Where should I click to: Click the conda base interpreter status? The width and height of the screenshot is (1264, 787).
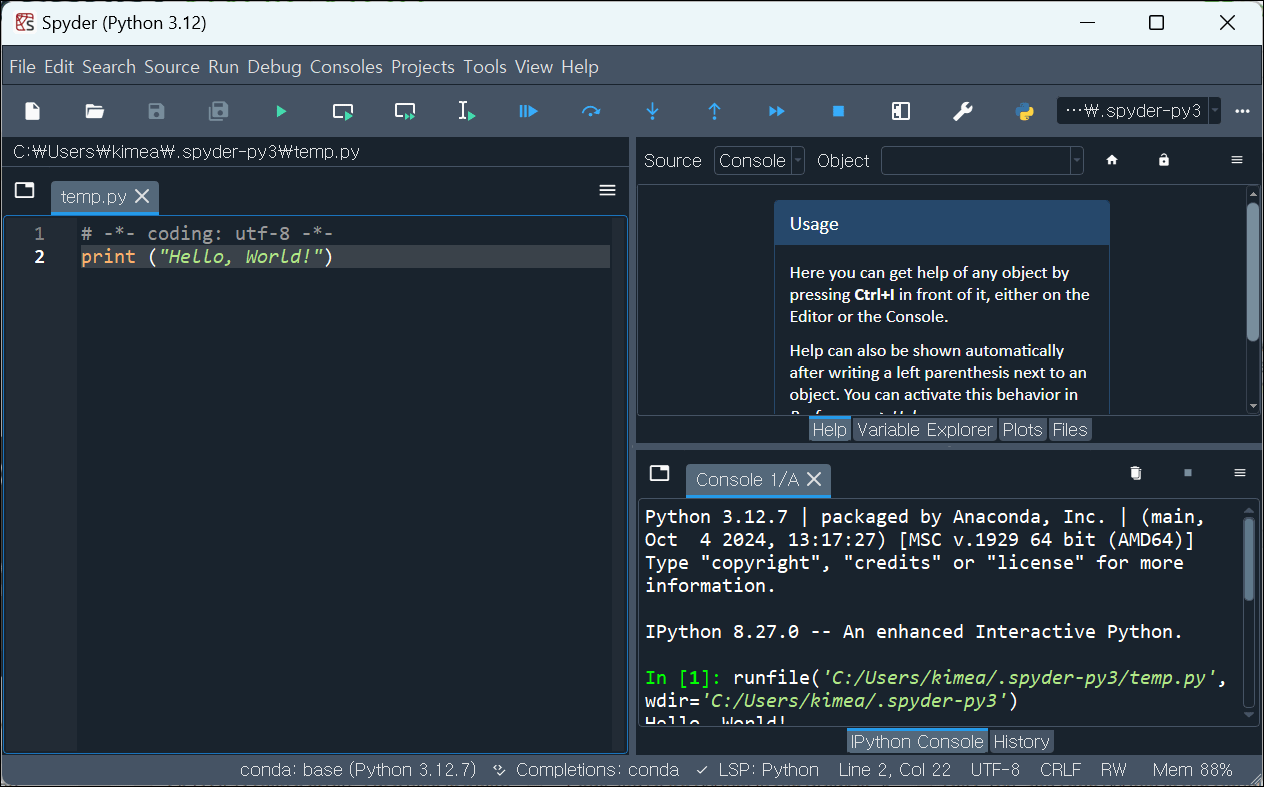(358, 770)
